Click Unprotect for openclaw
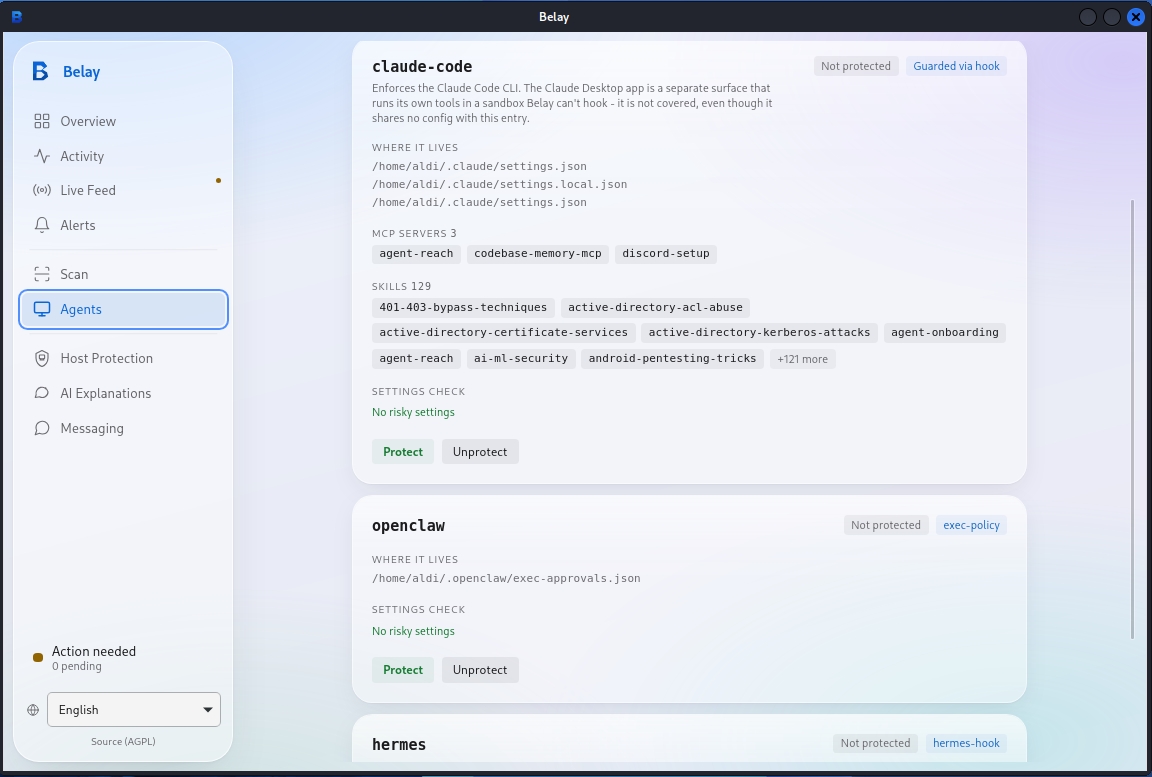1152x777 pixels. pyautogui.click(x=480, y=670)
